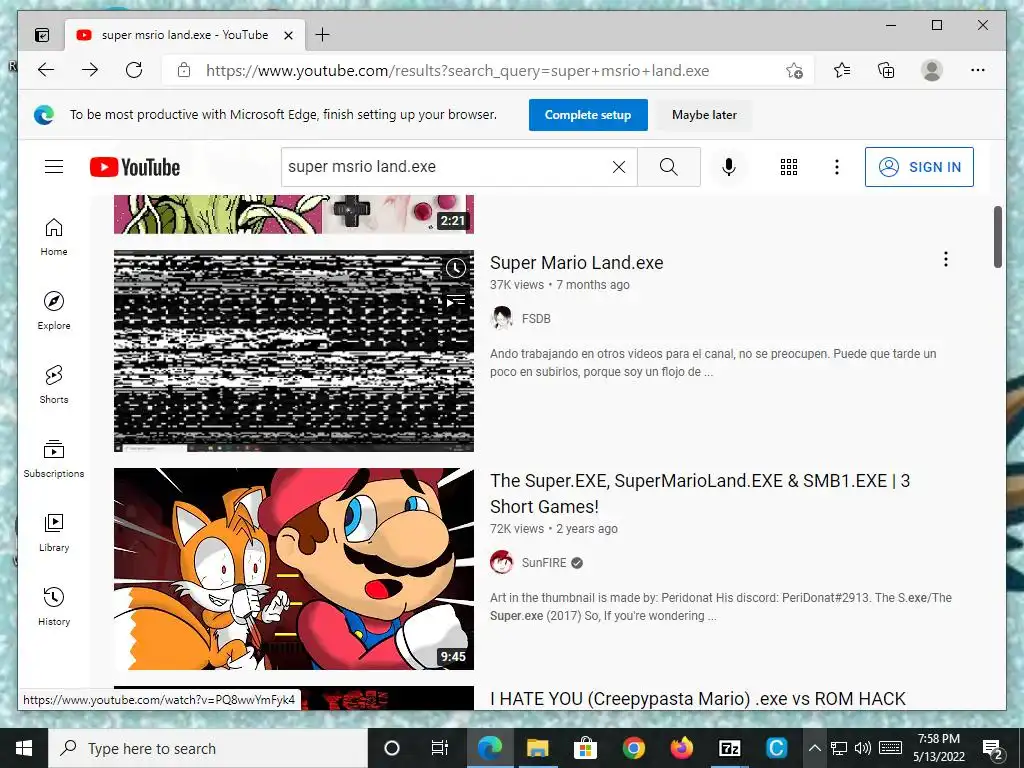This screenshot has height=768, width=1024.
Task: Click the Windows taskbar search box
Action: 208,748
